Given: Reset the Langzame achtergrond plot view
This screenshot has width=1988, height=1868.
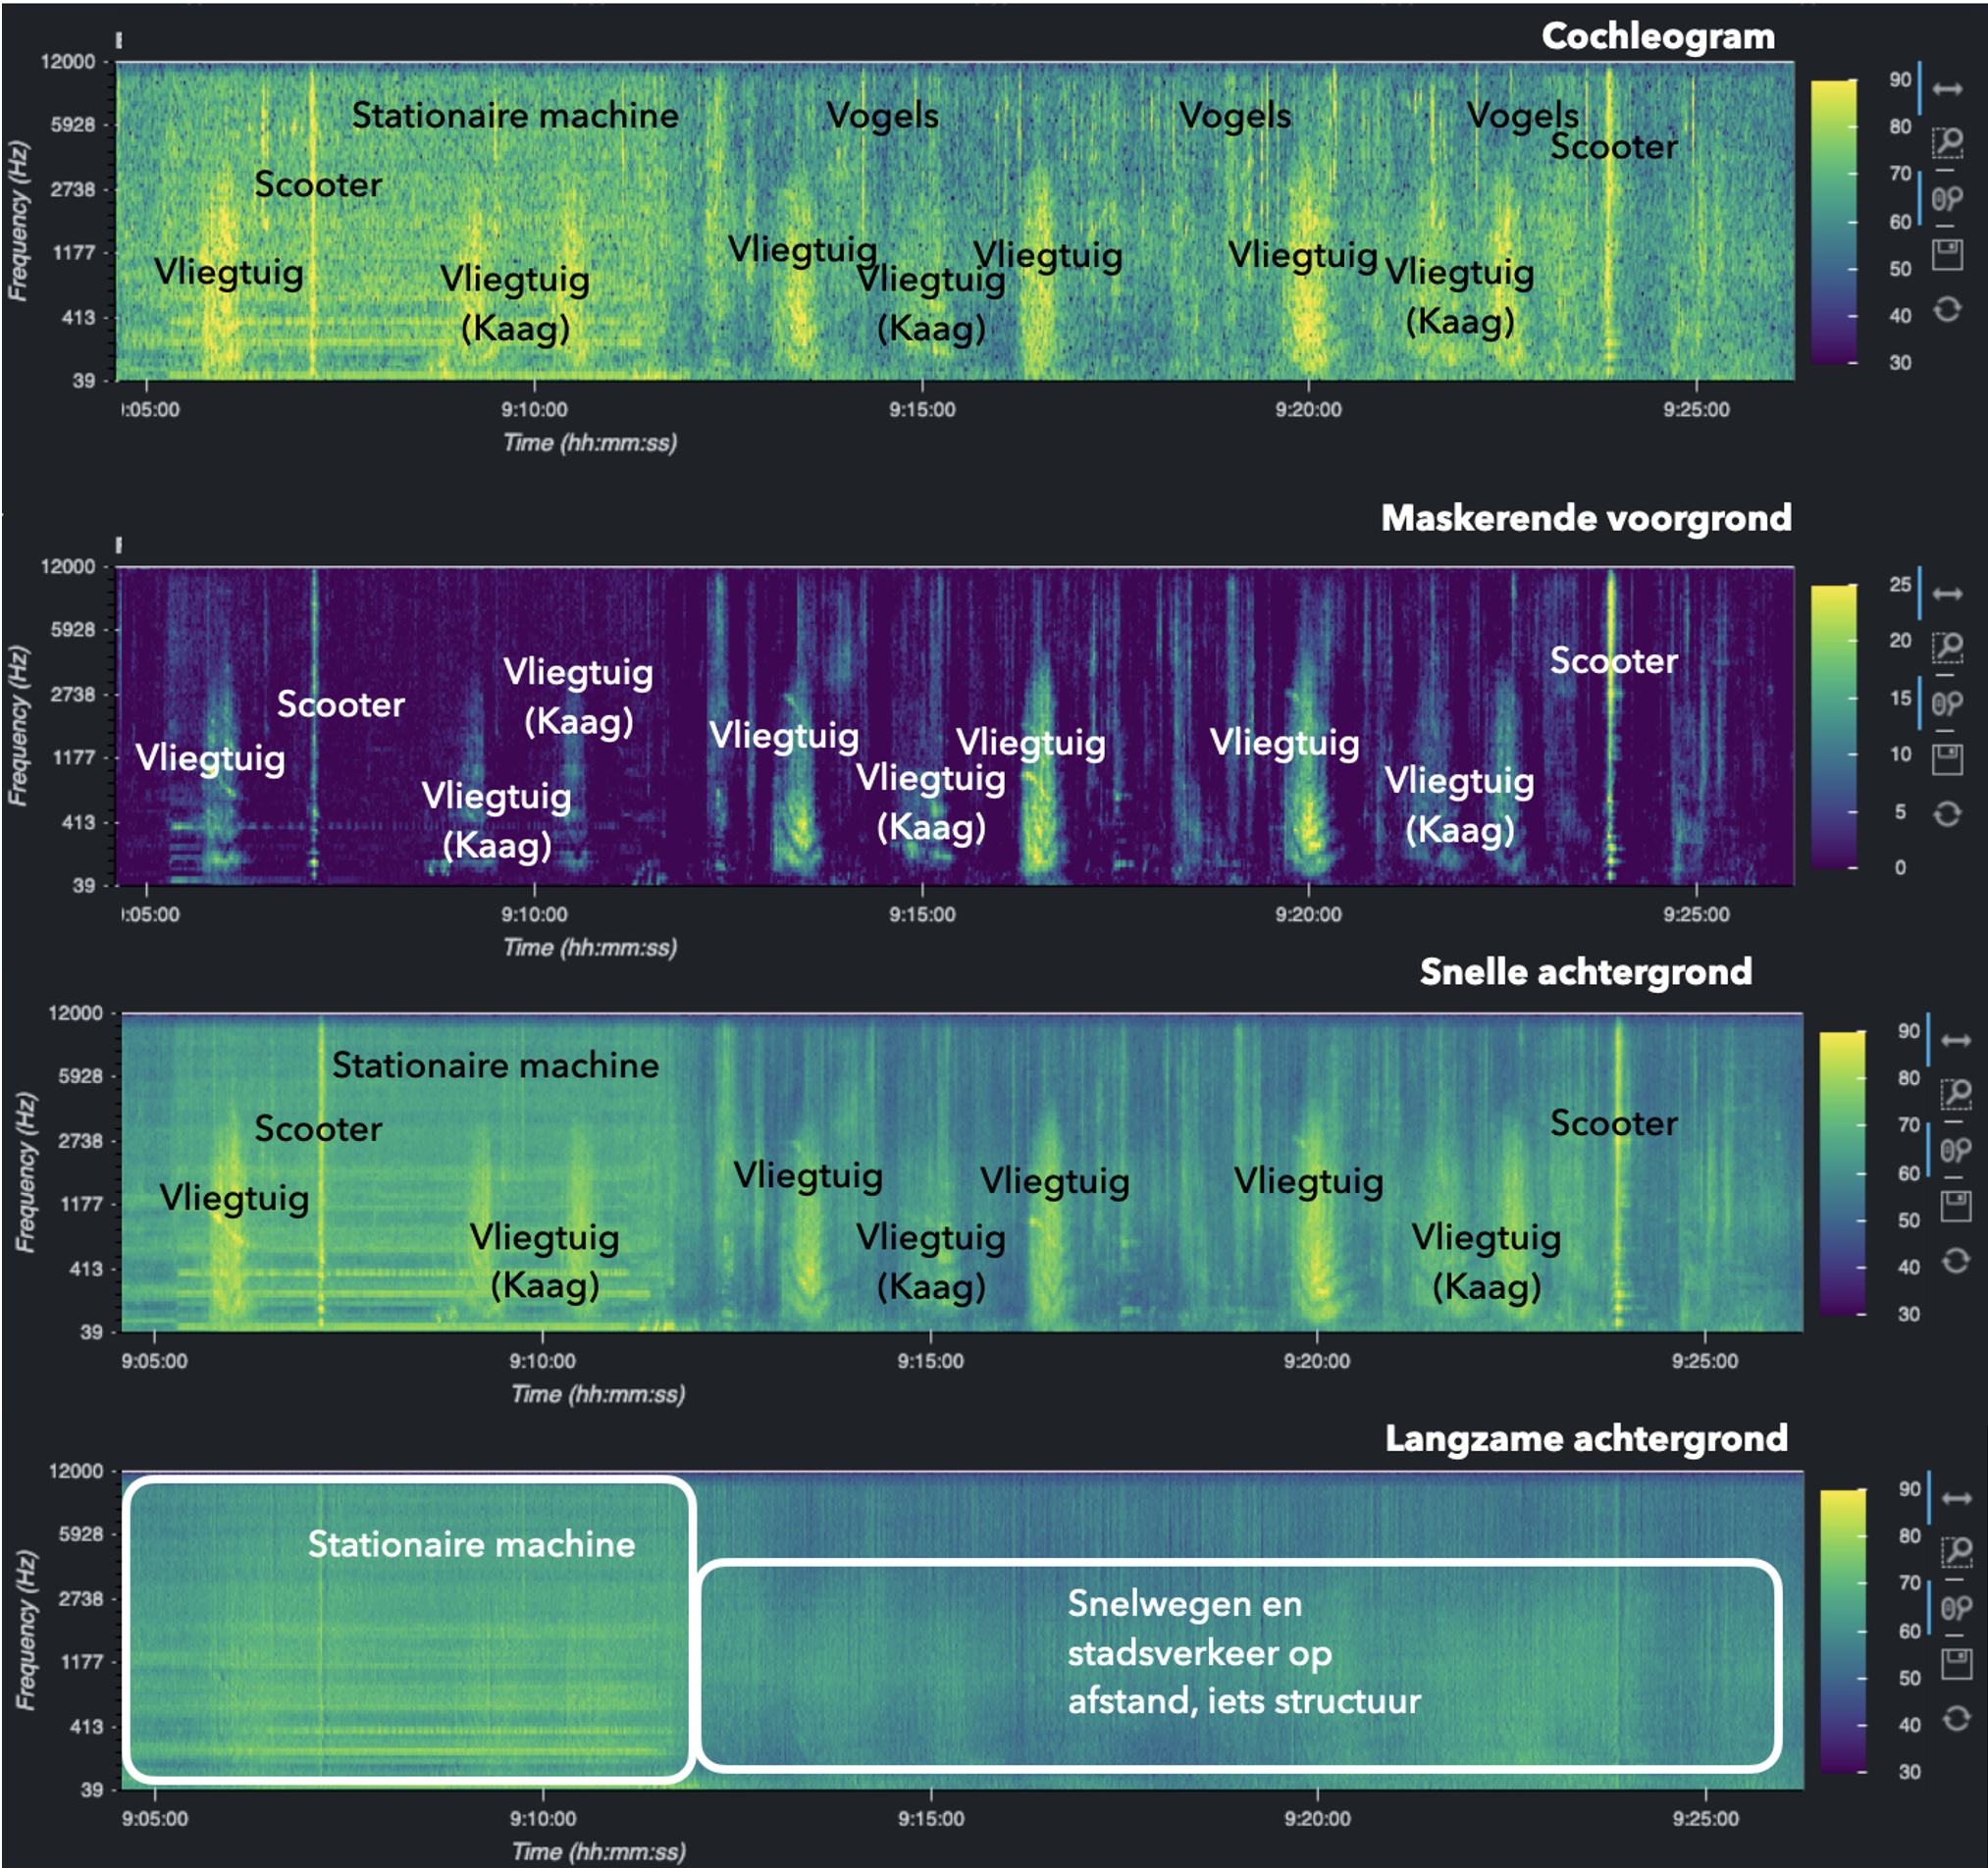Looking at the screenshot, I should tap(1957, 1719).
